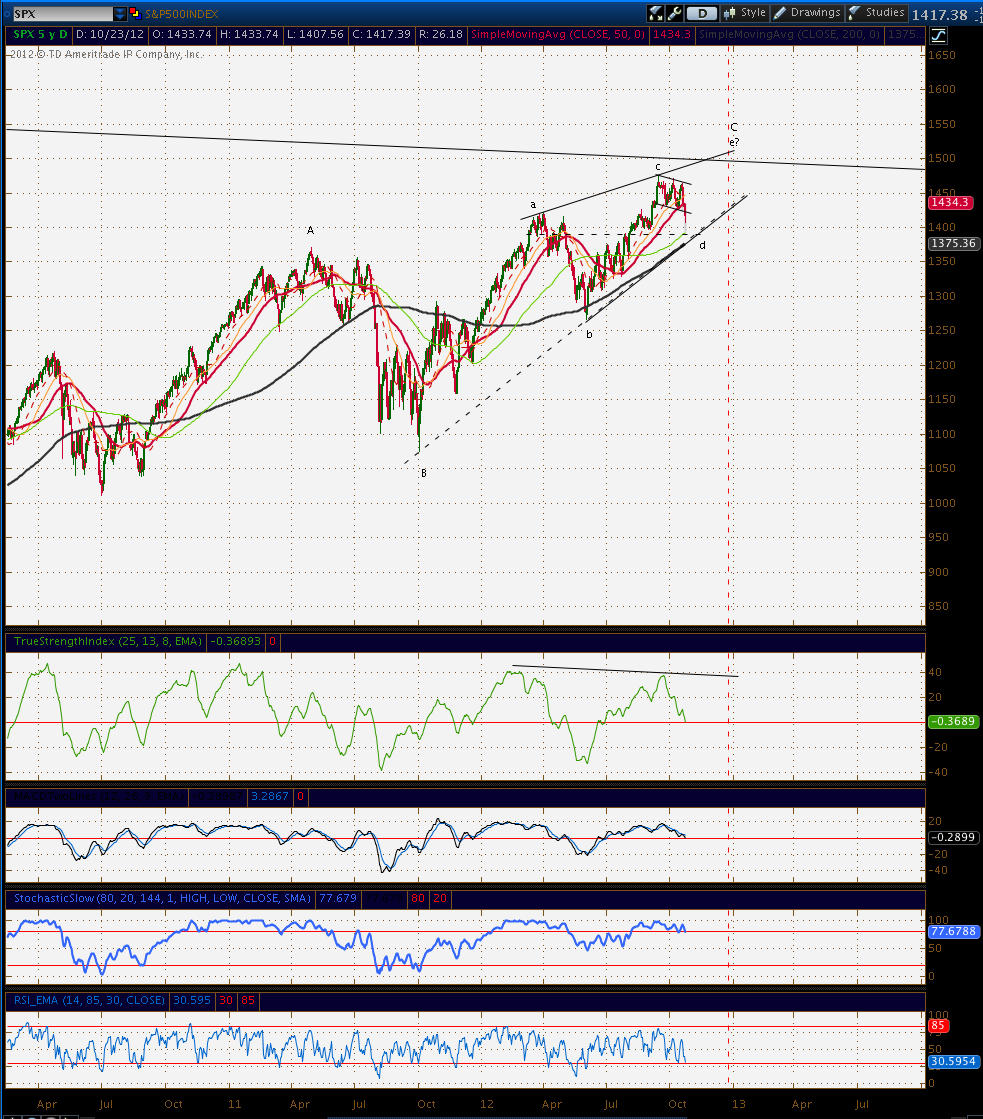Click the 1375.36 price axis bubble
The height and width of the screenshot is (1119, 983).
953,243
